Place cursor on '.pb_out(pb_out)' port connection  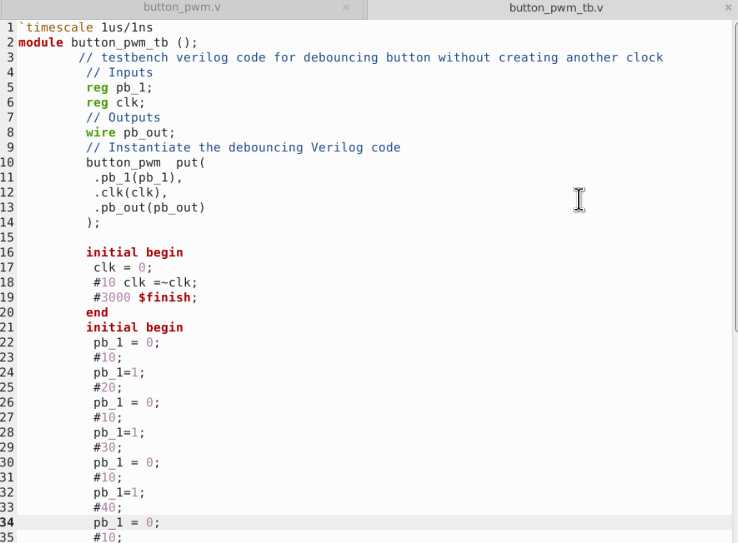(x=149, y=207)
